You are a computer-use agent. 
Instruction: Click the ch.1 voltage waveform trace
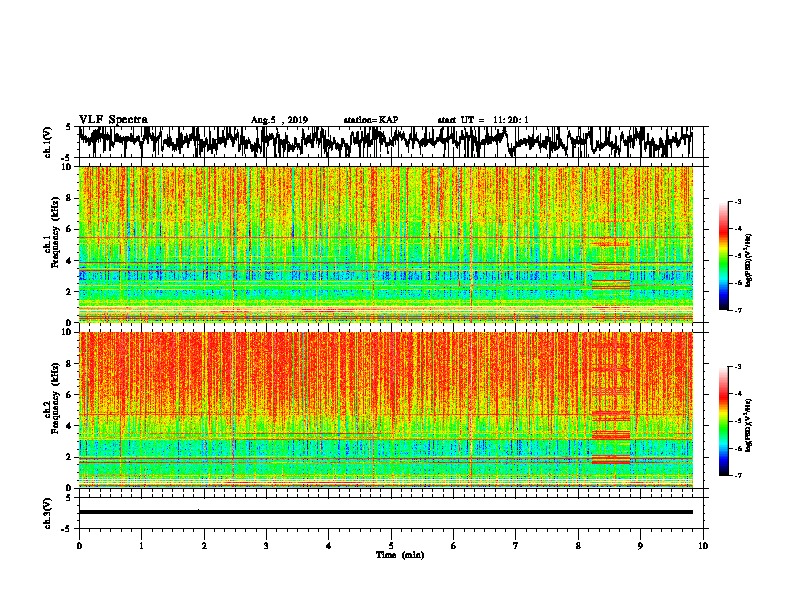point(386,141)
